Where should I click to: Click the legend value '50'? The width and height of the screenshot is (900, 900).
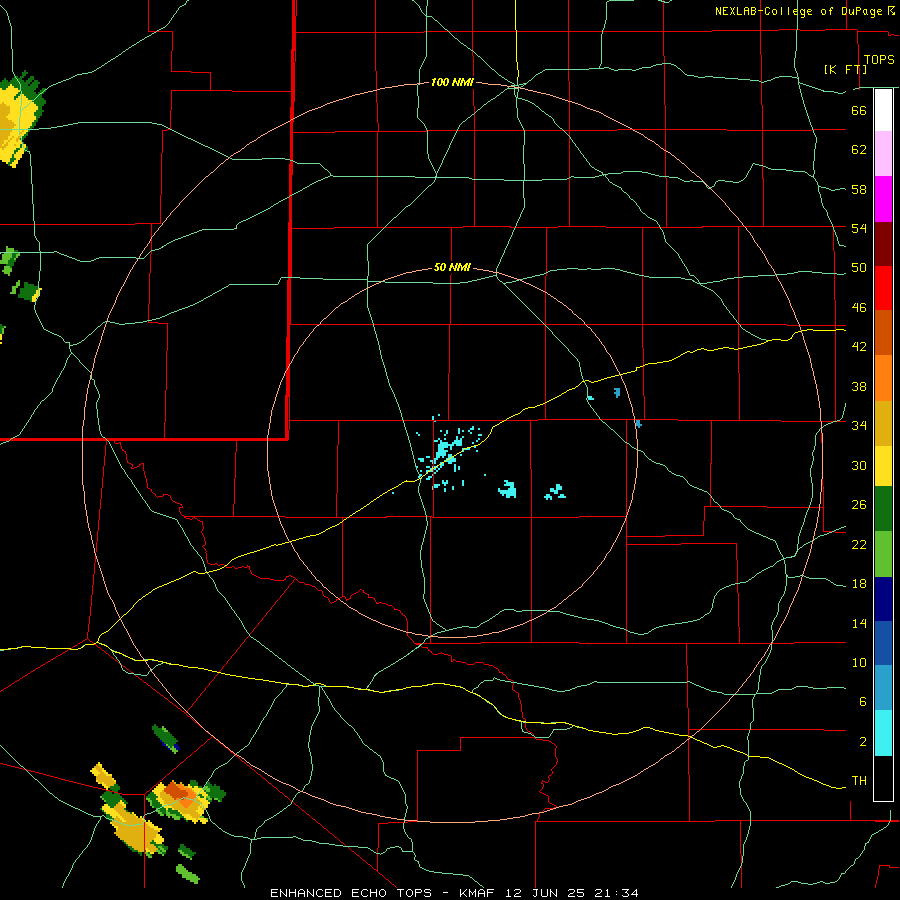tap(859, 268)
